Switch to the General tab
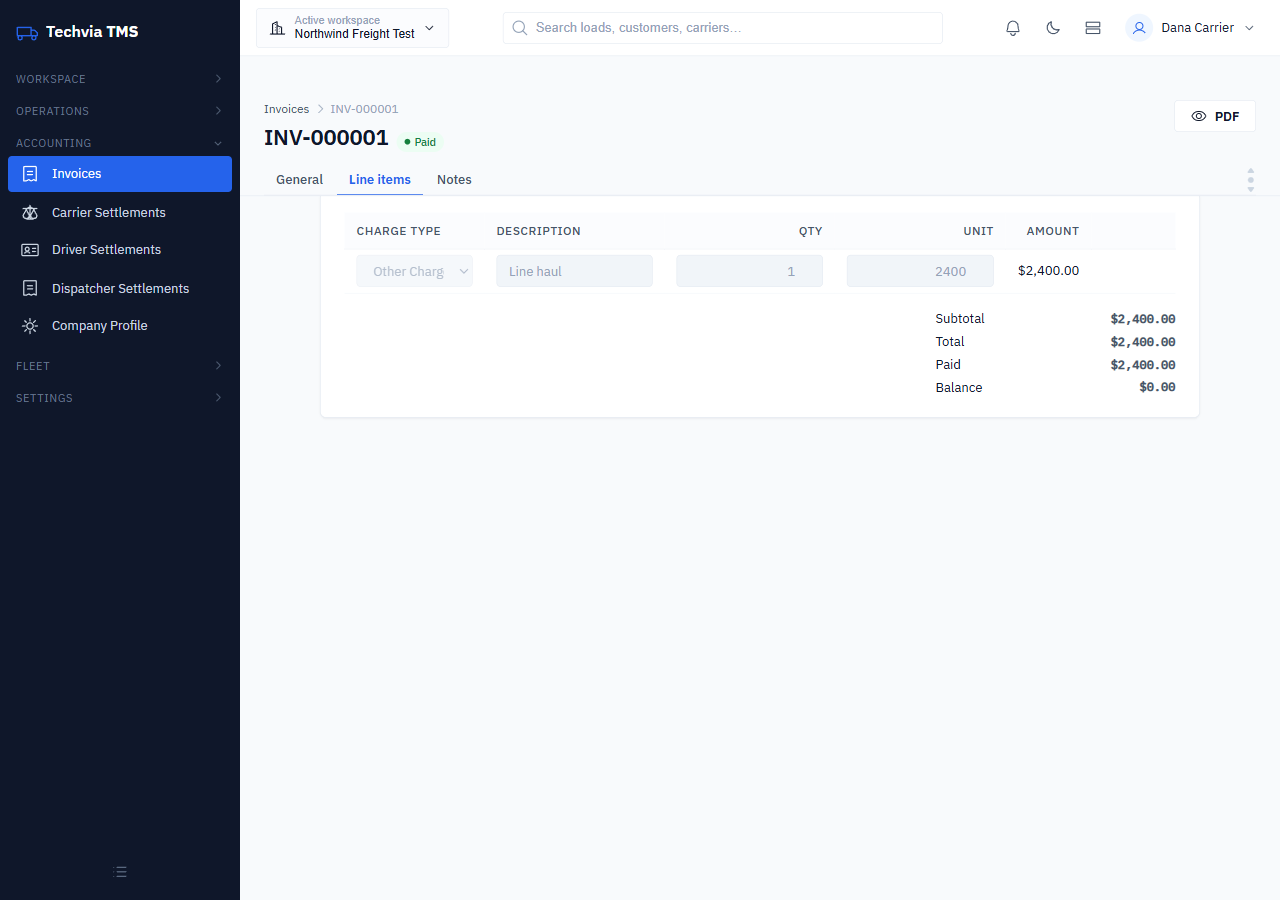This screenshot has height=900, width=1280. tap(299, 180)
